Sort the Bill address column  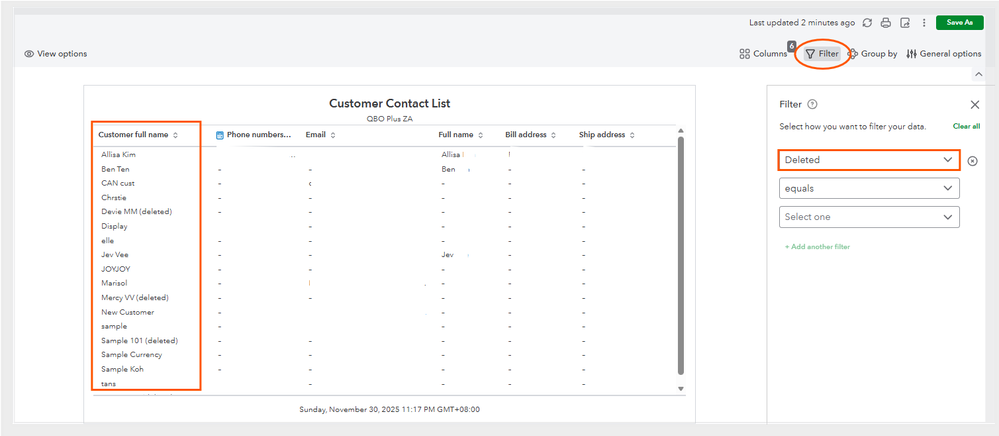click(552, 135)
